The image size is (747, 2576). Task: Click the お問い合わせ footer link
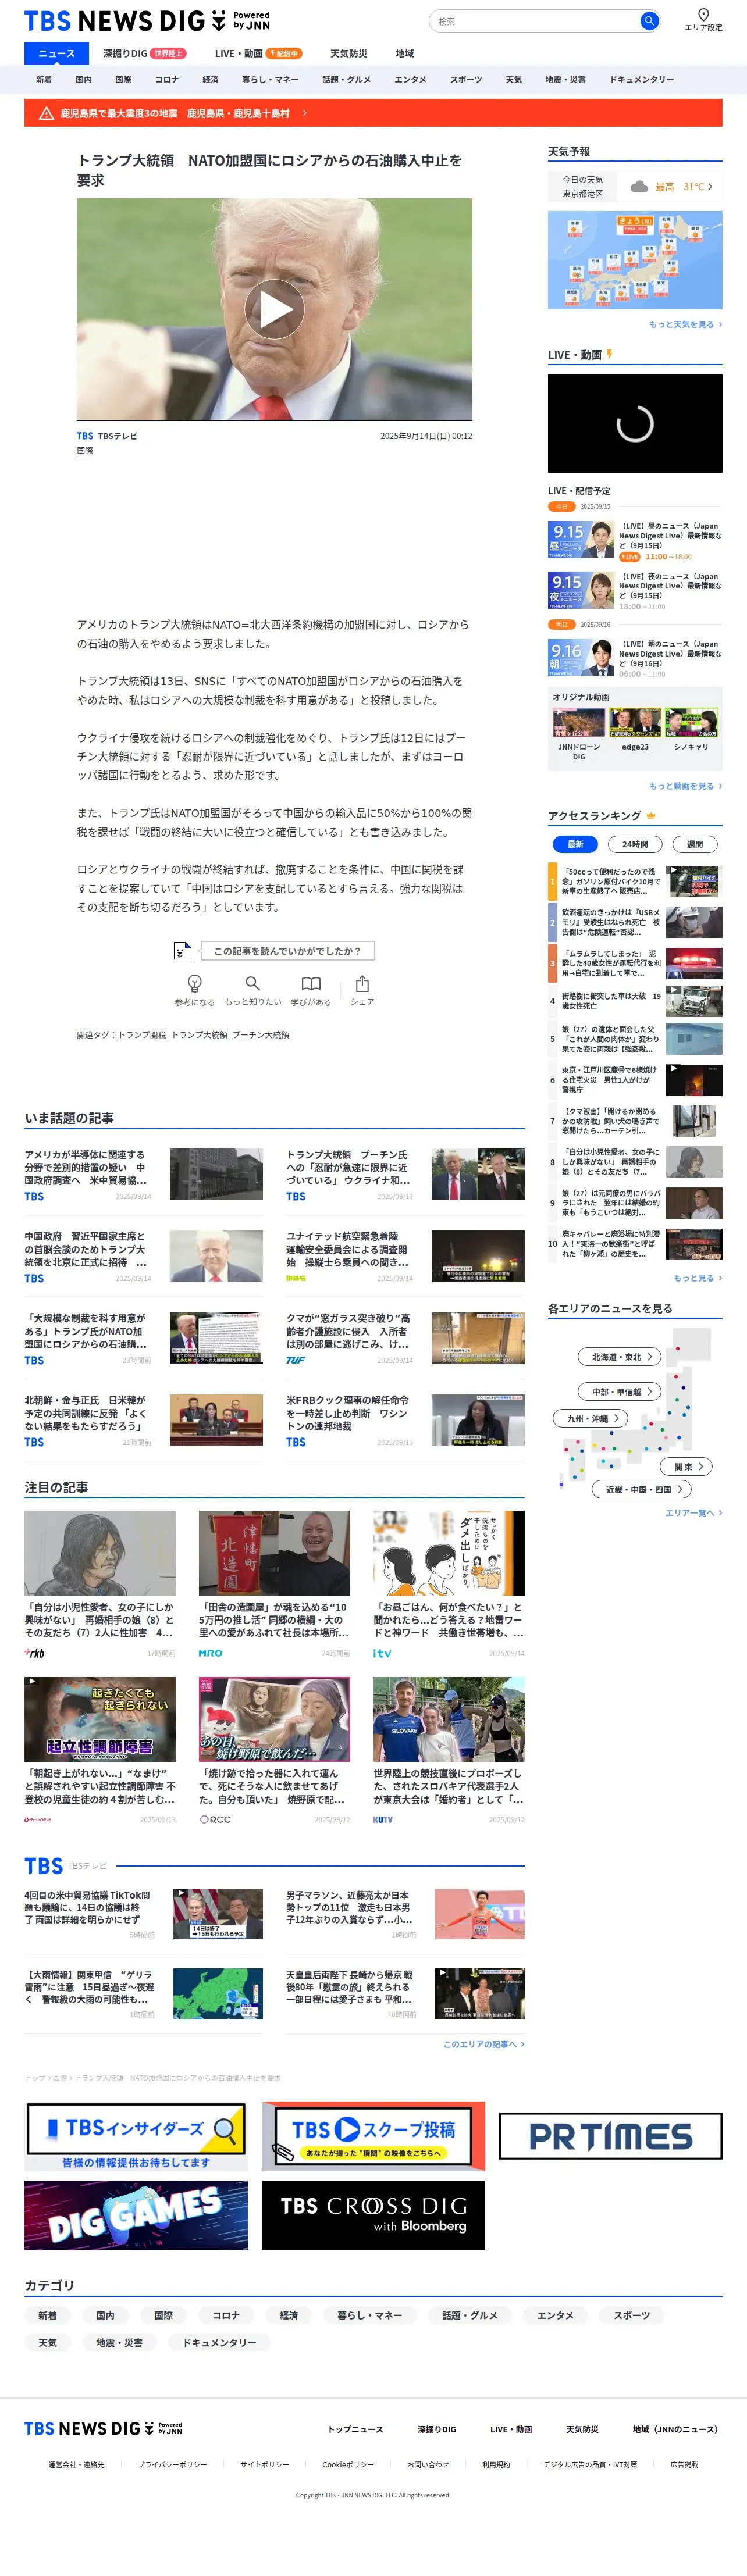coord(428,2465)
